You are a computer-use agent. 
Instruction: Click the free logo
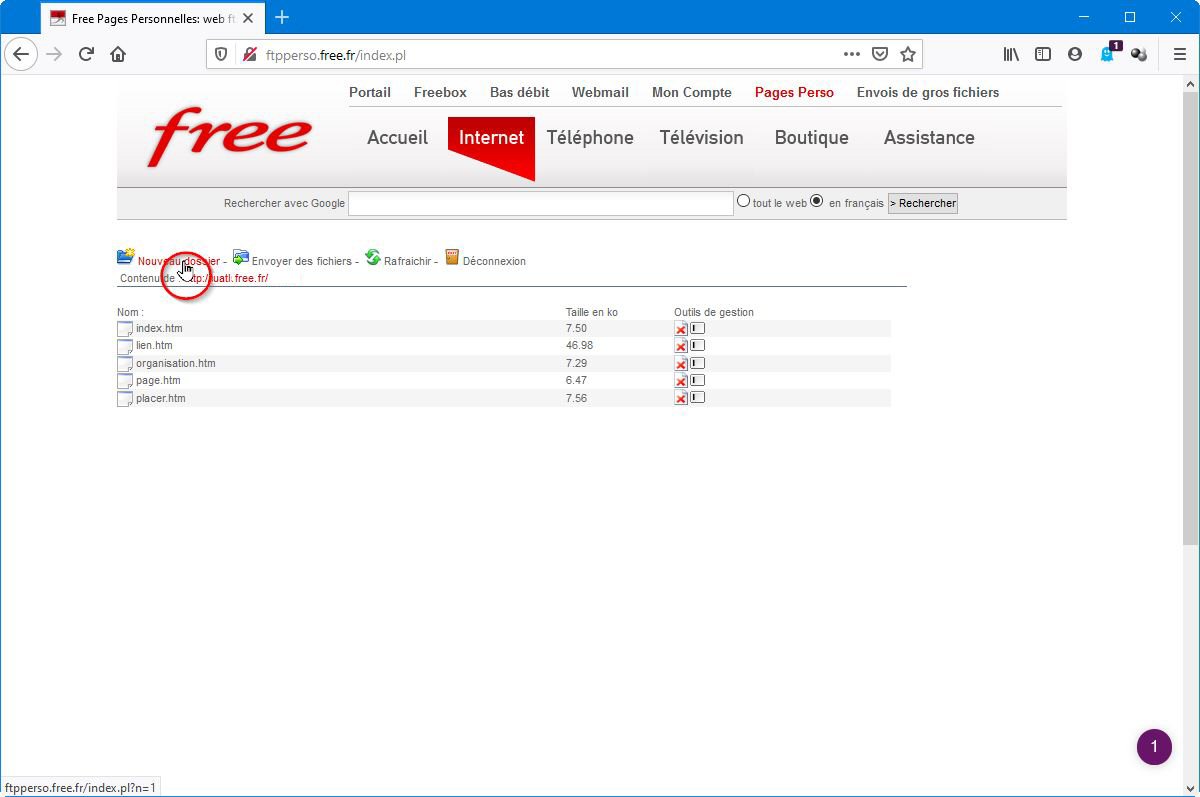[229, 138]
